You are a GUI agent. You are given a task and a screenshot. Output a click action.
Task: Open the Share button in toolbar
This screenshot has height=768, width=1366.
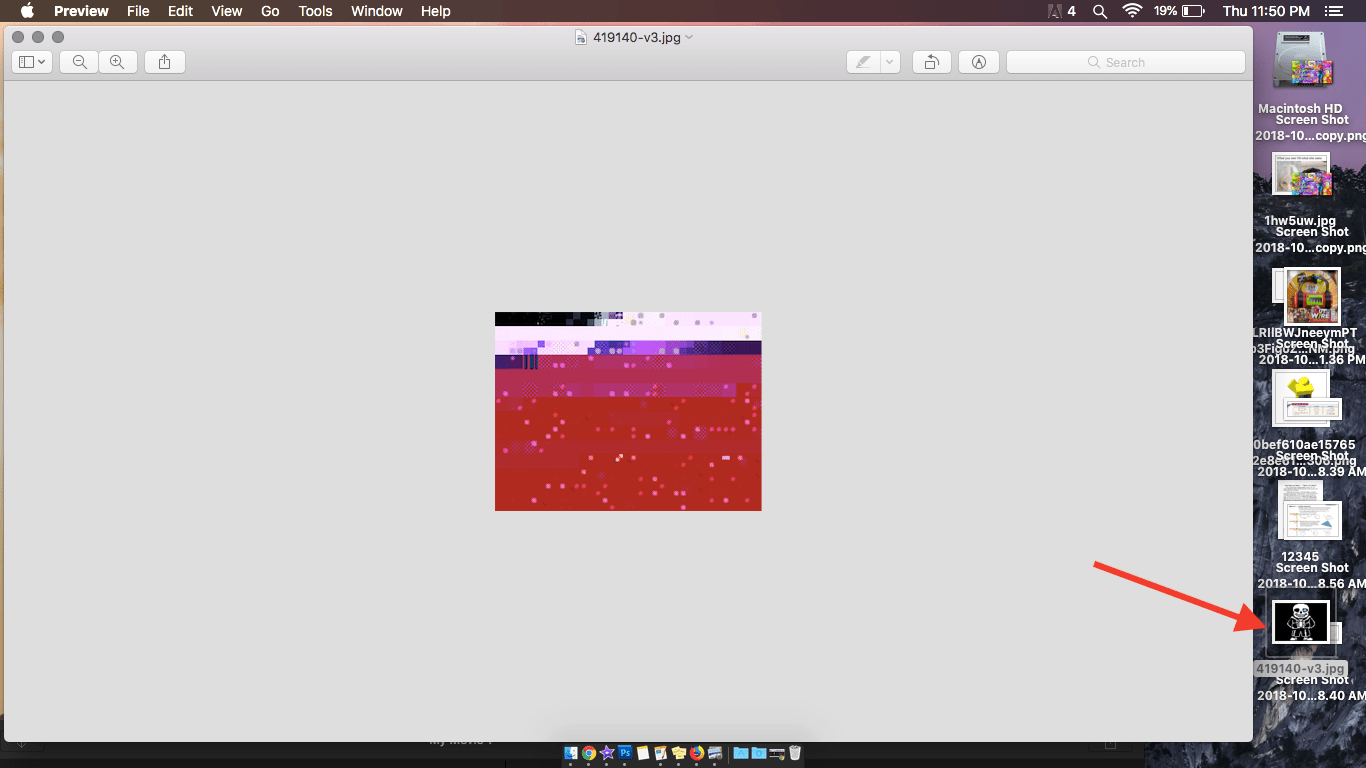point(165,62)
